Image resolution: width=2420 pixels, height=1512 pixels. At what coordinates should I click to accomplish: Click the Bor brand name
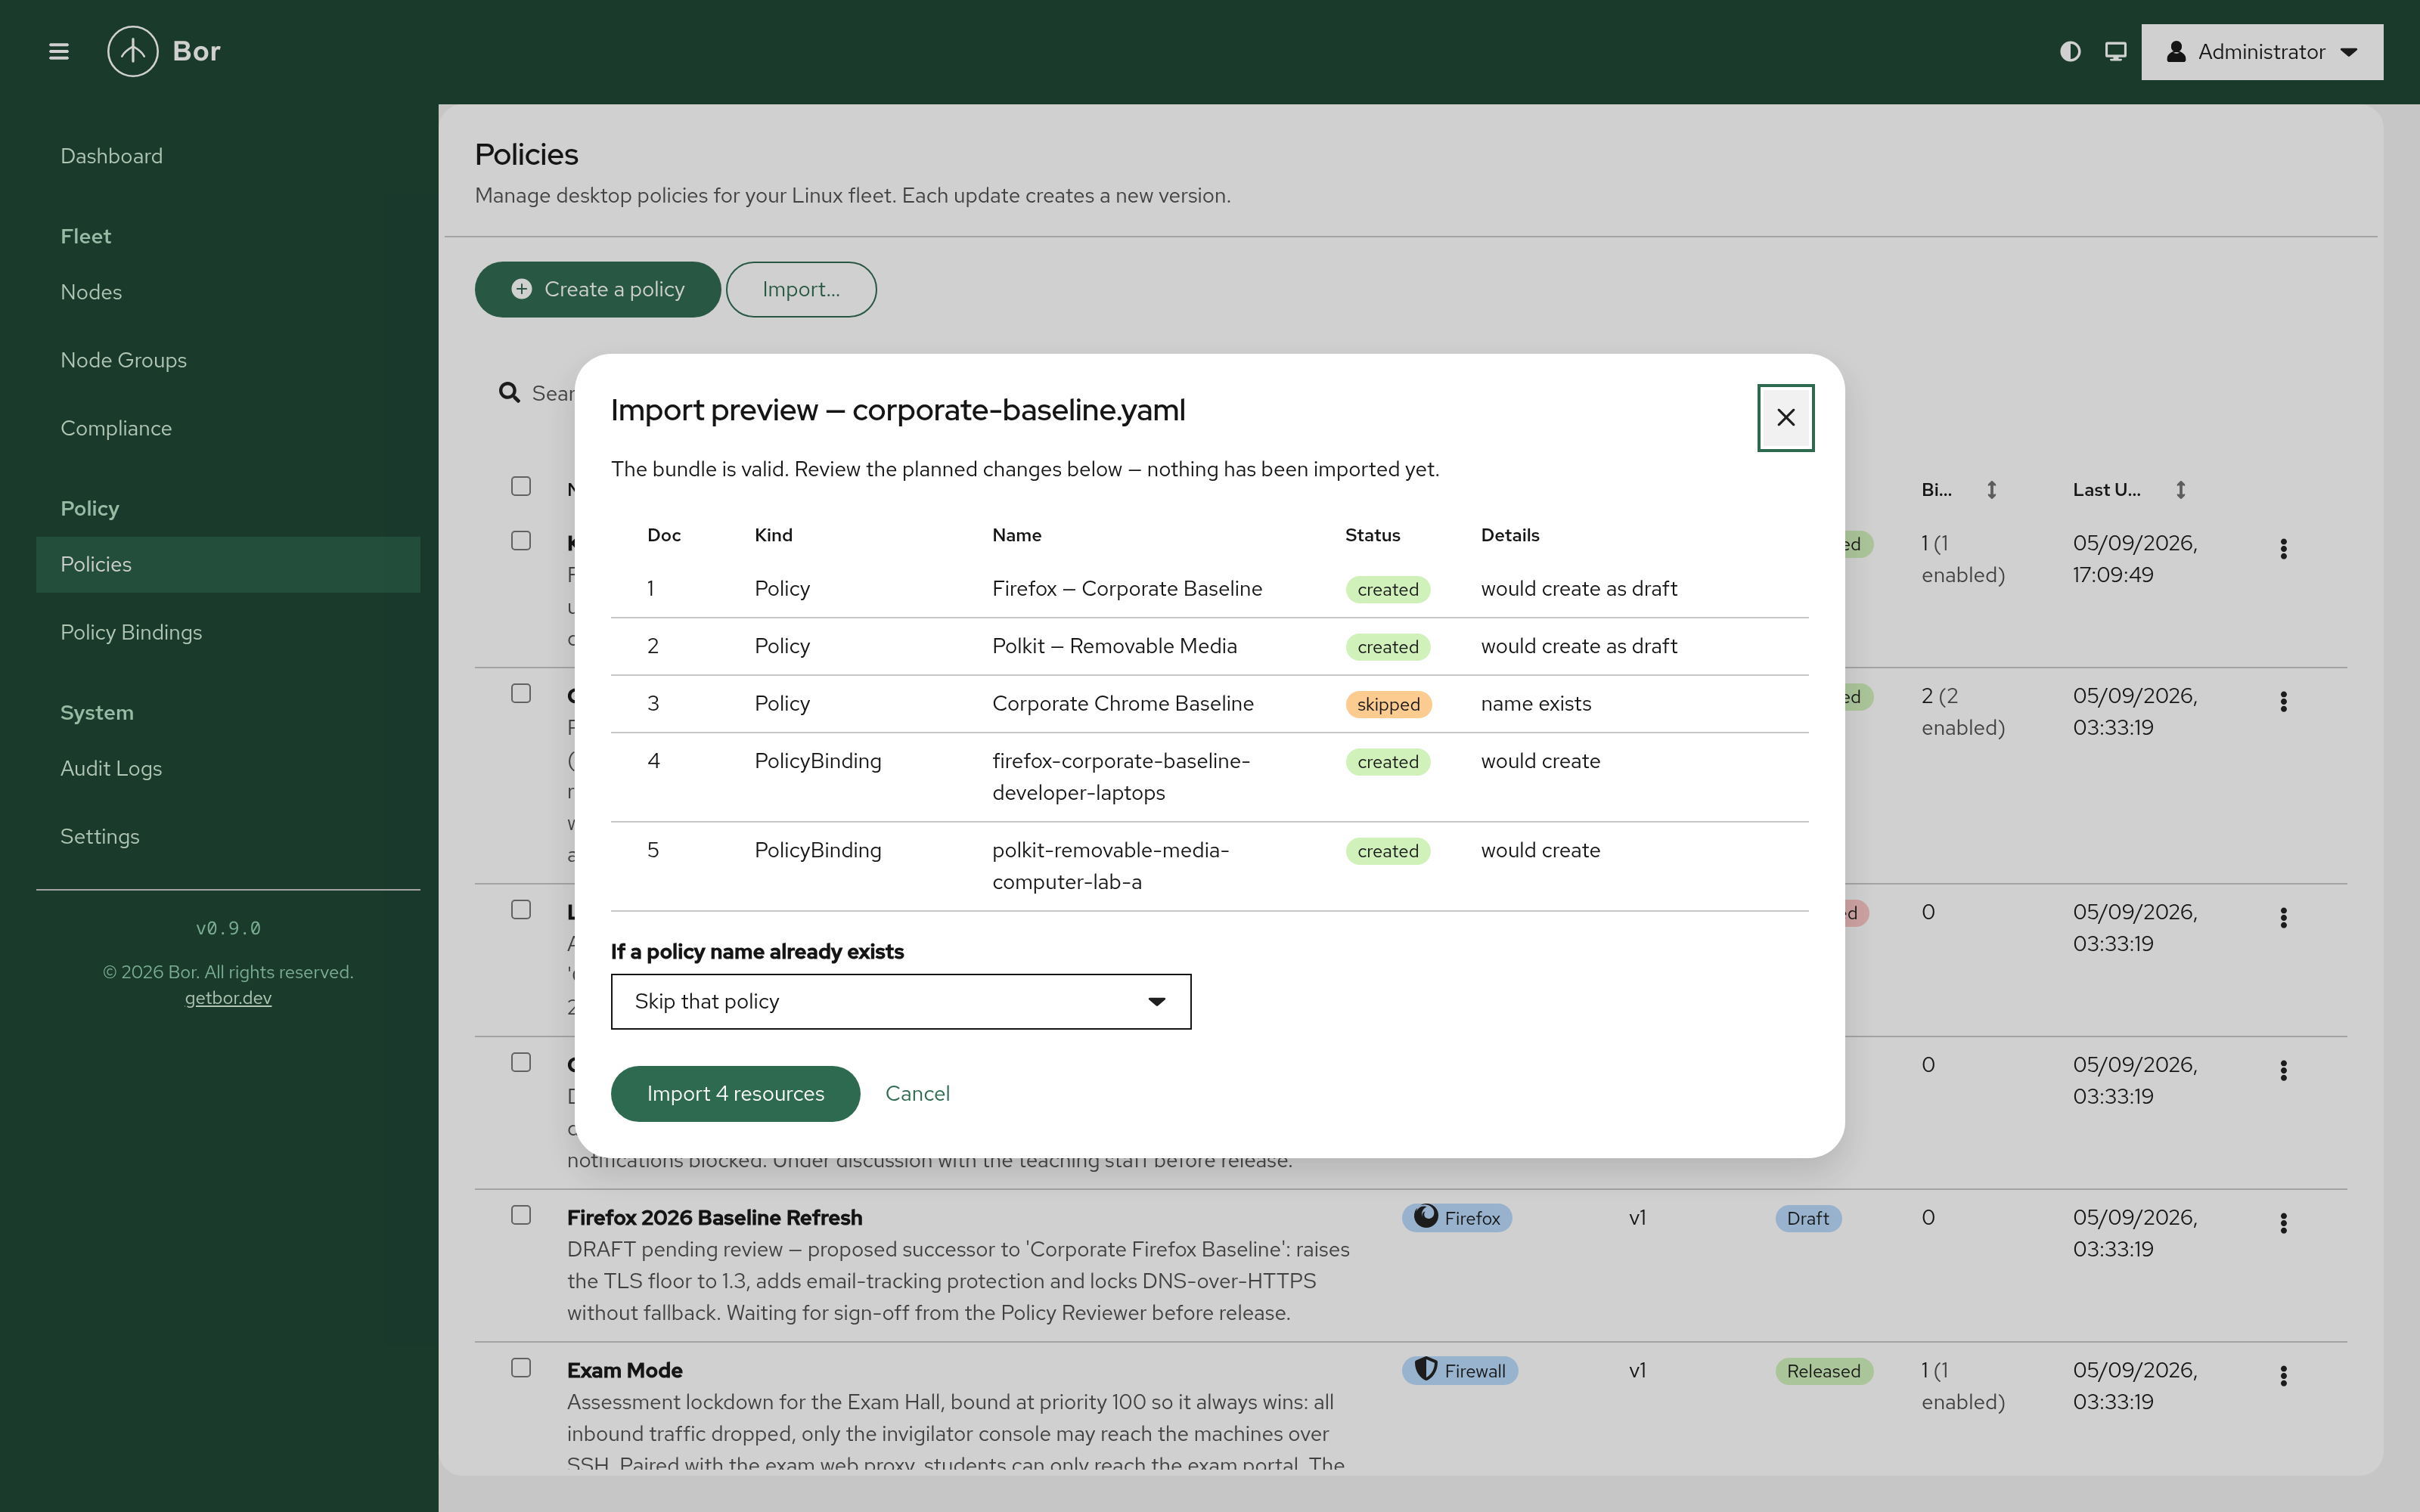click(x=196, y=51)
